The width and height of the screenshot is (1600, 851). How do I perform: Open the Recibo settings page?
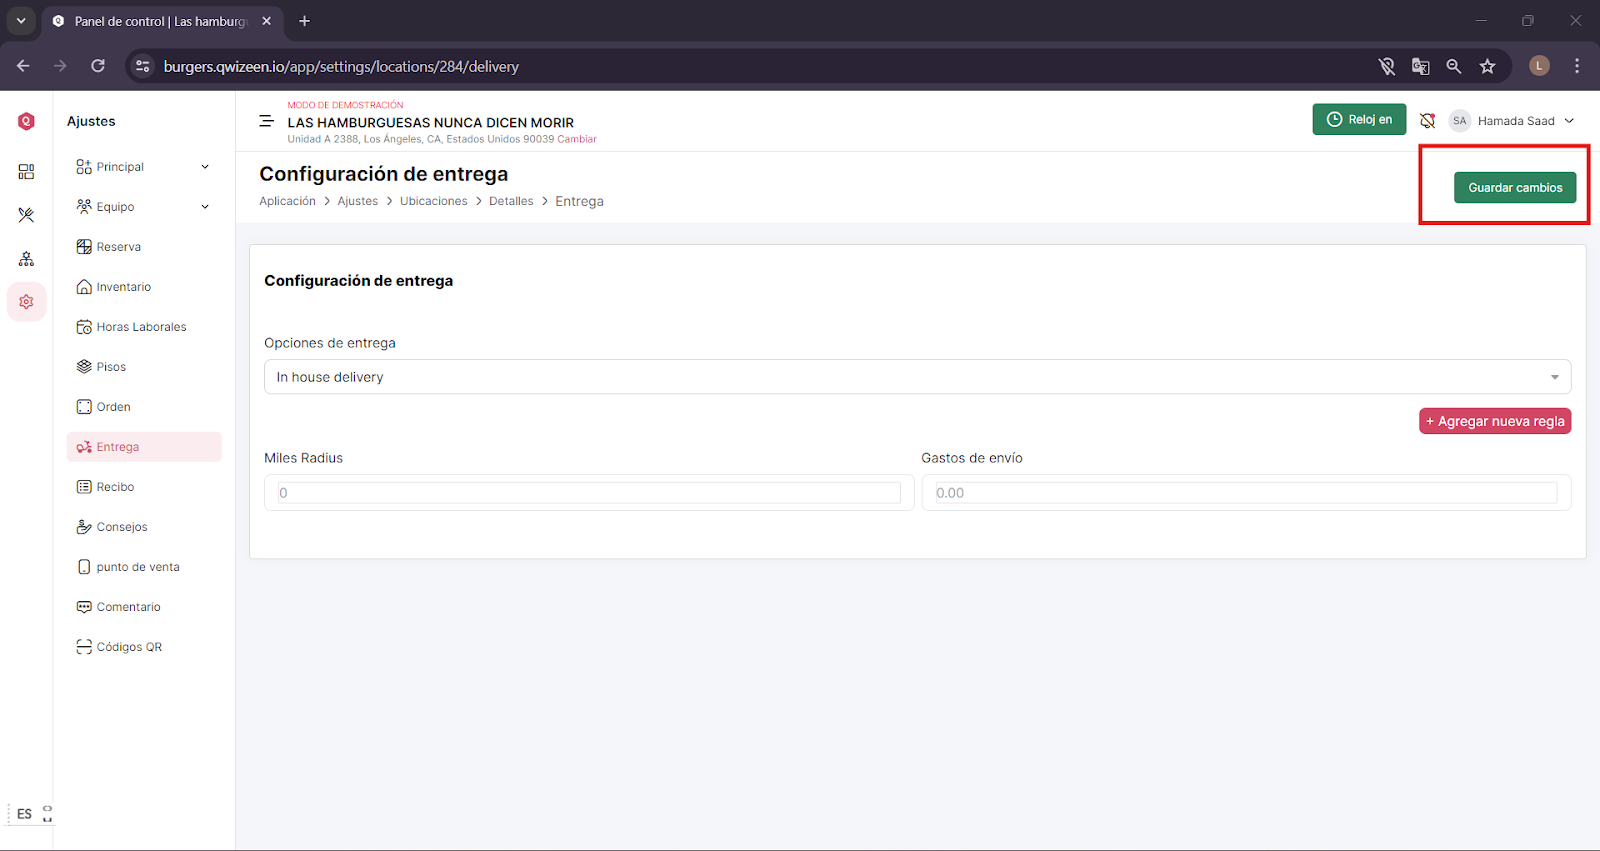click(x=144, y=487)
